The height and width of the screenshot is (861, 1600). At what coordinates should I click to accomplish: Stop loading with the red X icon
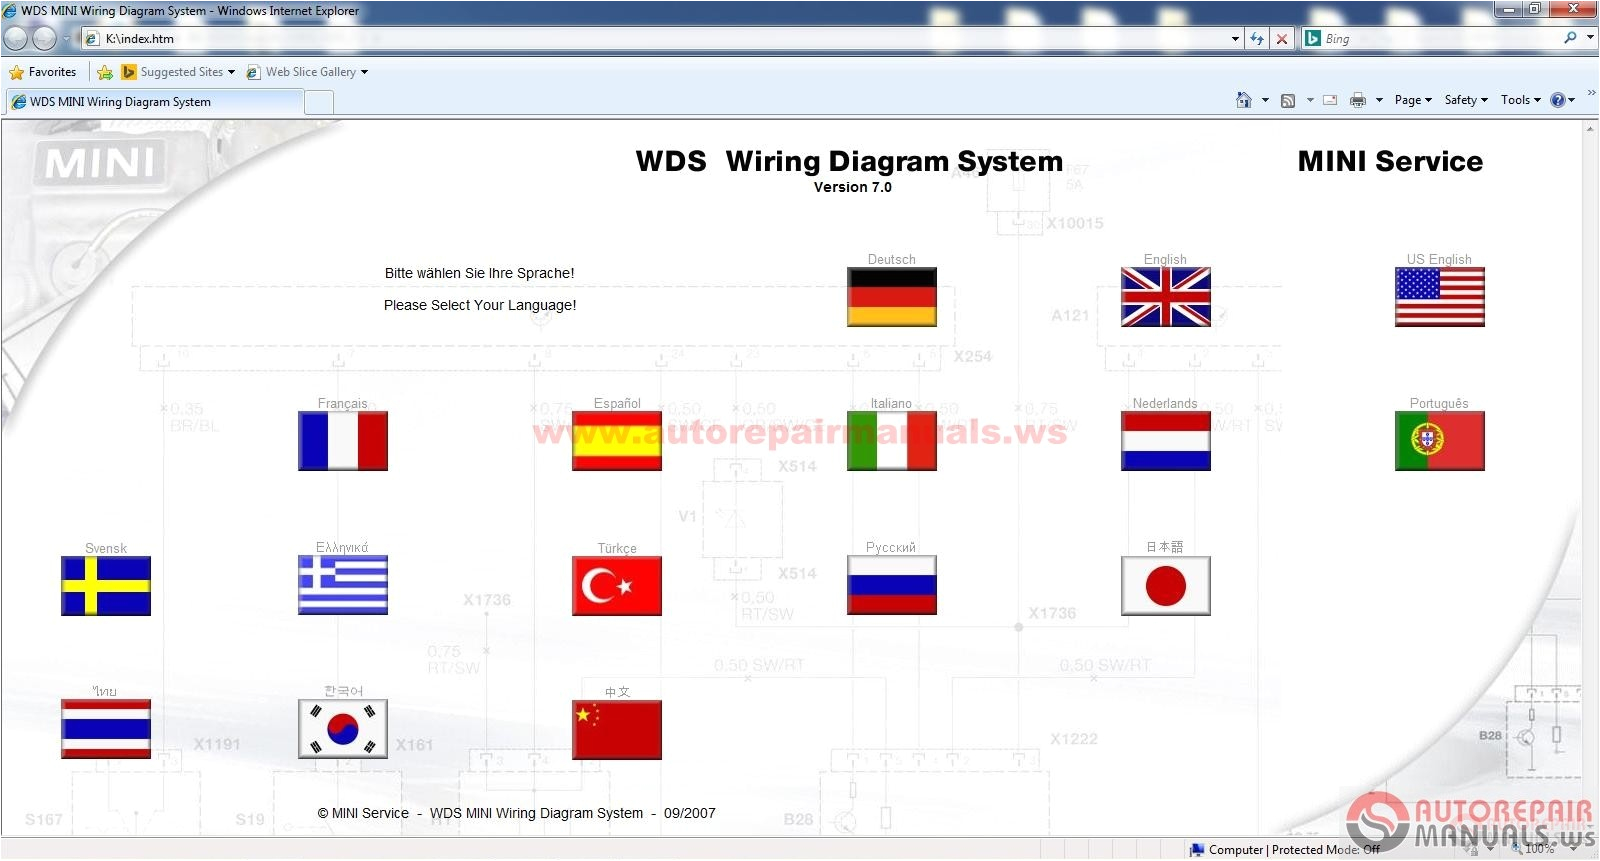point(1282,39)
